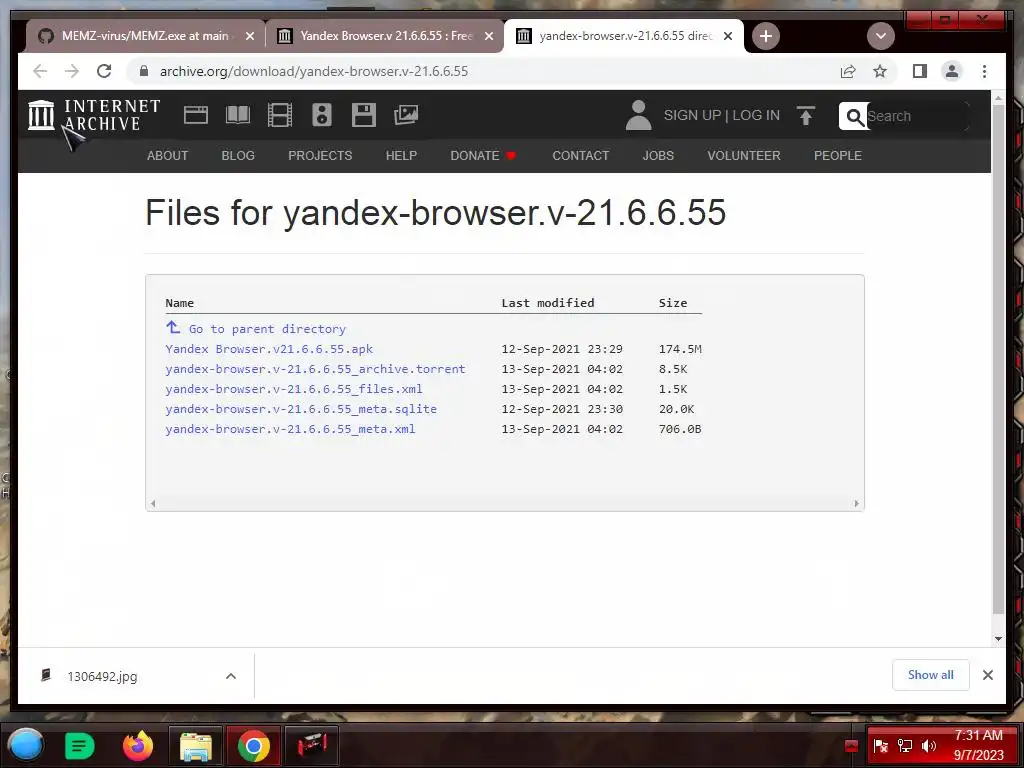Click the LOG IN link
The width and height of the screenshot is (1024, 768).
(x=756, y=115)
